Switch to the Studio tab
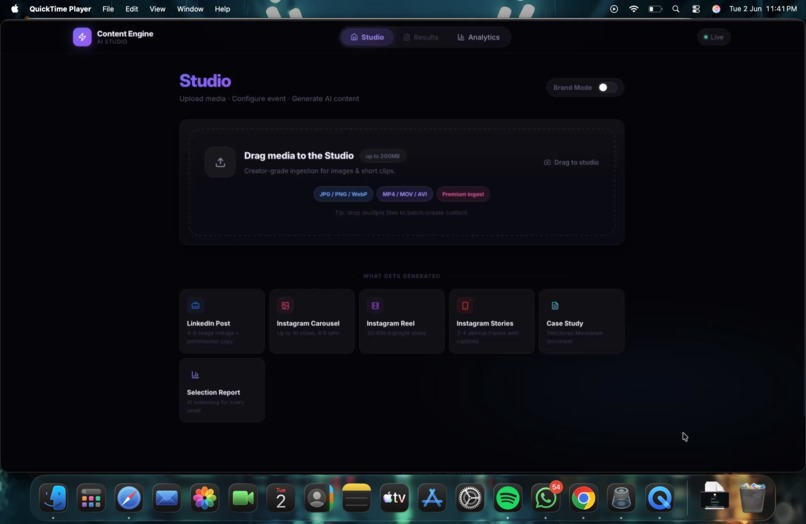This screenshot has width=806, height=524. coord(367,37)
